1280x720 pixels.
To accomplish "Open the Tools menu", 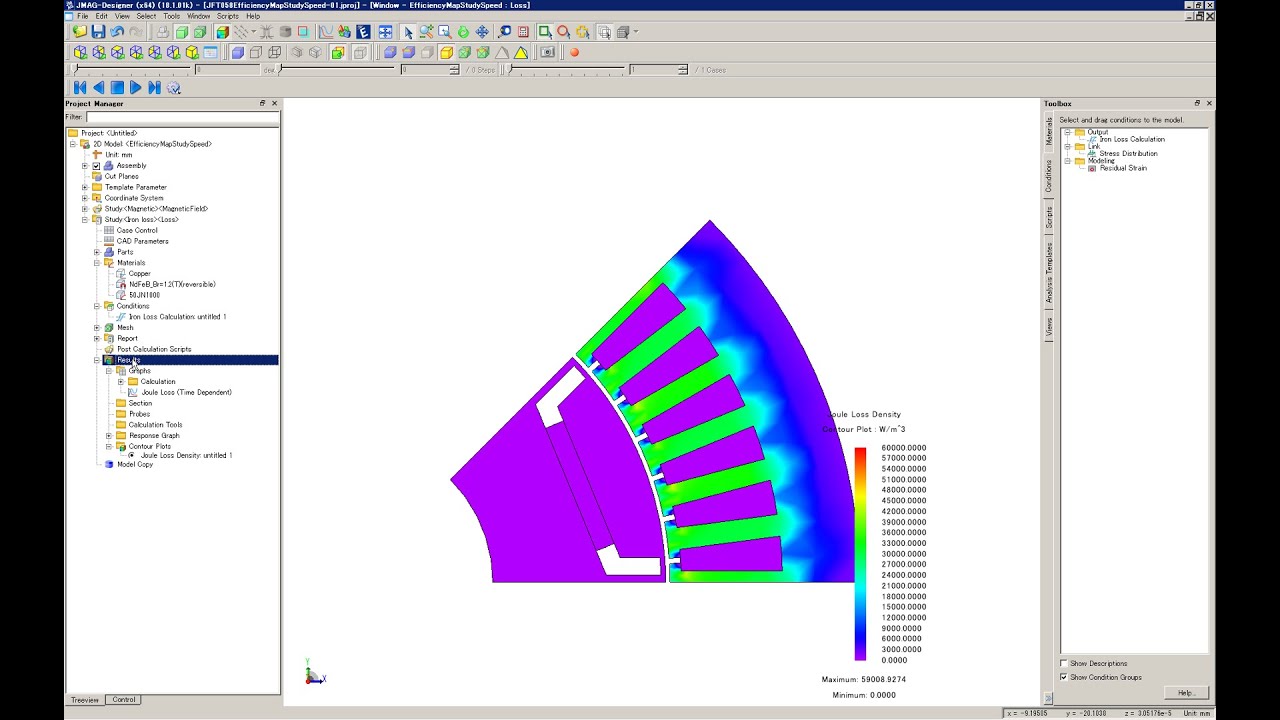I will pyautogui.click(x=172, y=16).
